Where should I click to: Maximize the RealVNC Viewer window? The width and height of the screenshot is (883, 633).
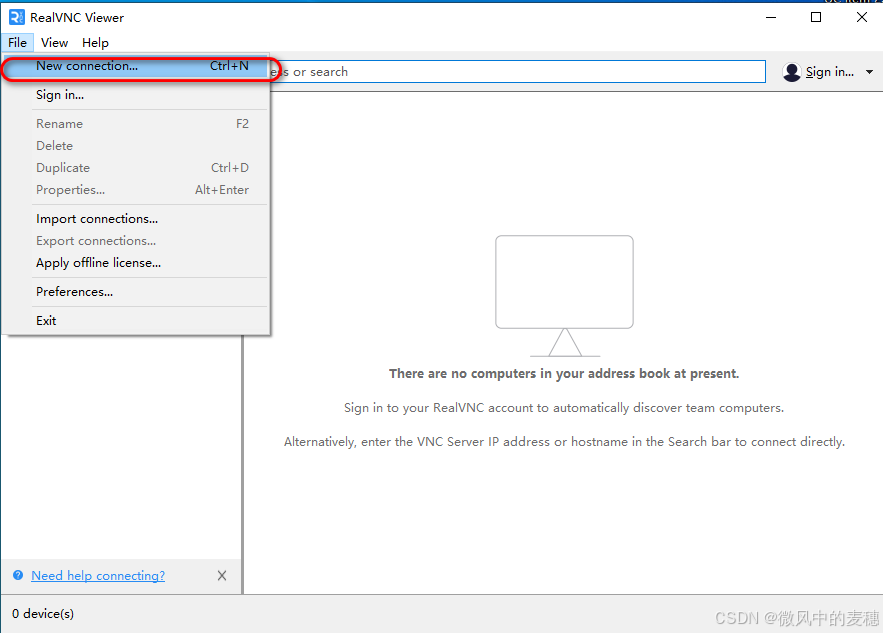click(x=815, y=17)
